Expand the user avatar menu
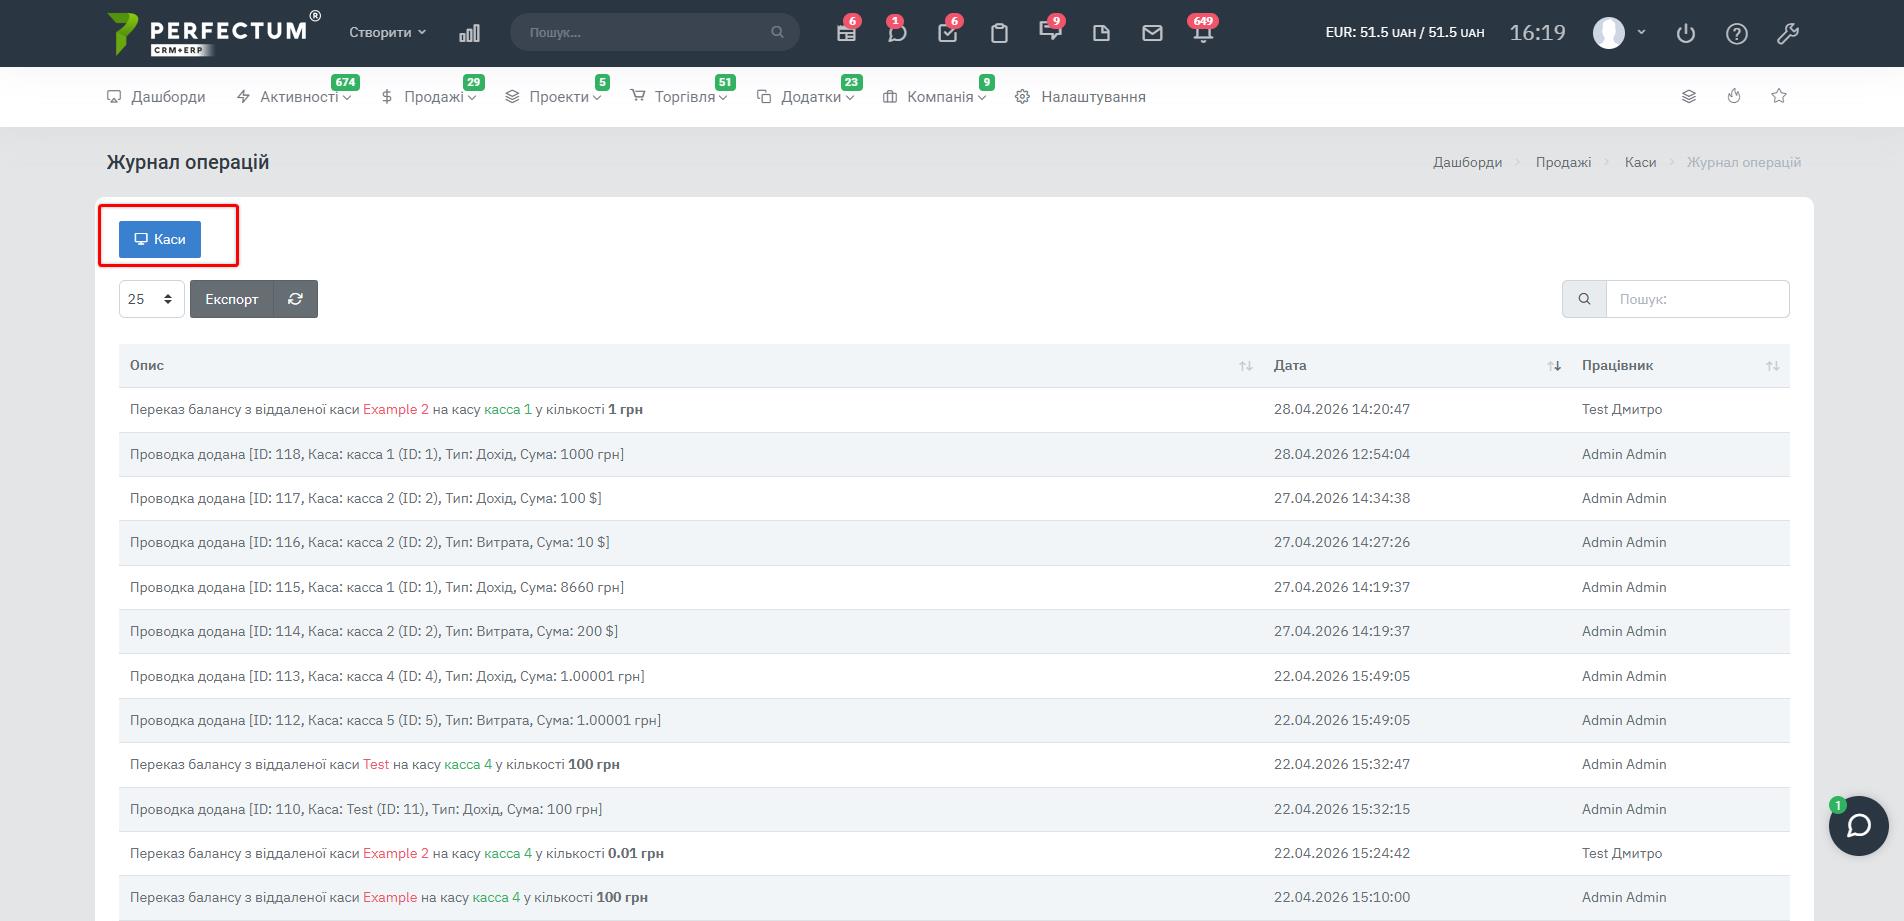 click(1619, 33)
